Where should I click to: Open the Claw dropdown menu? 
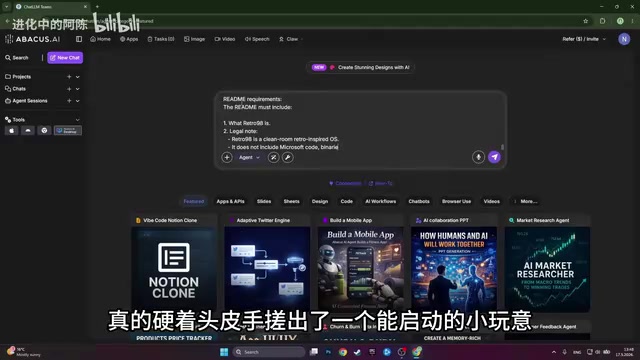[291, 39]
